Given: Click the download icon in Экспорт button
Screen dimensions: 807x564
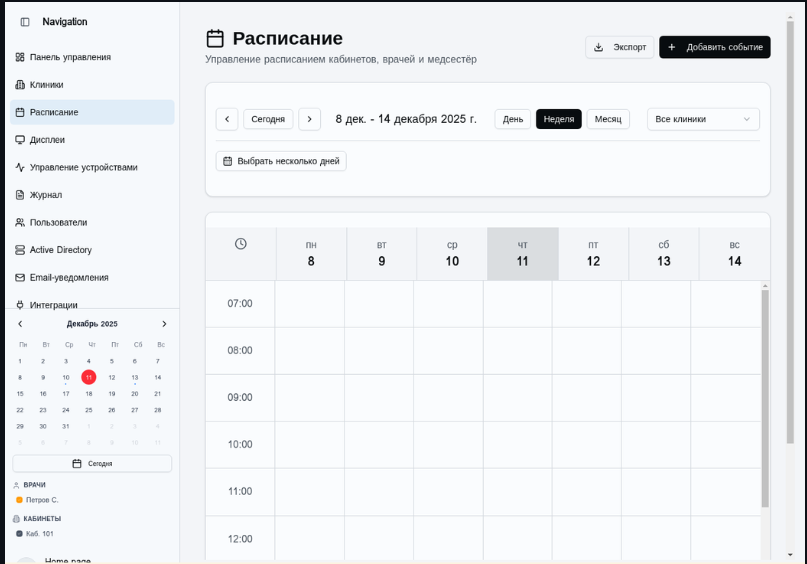Looking at the screenshot, I should 599,47.
